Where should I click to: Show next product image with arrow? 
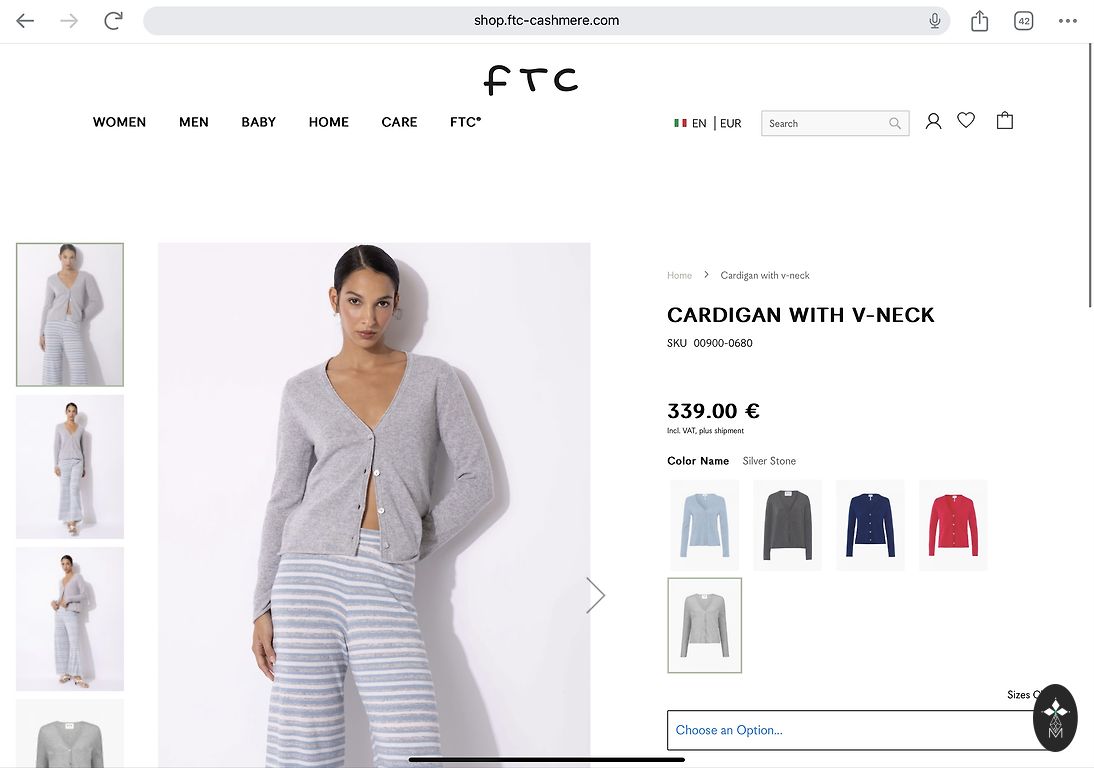point(595,595)
